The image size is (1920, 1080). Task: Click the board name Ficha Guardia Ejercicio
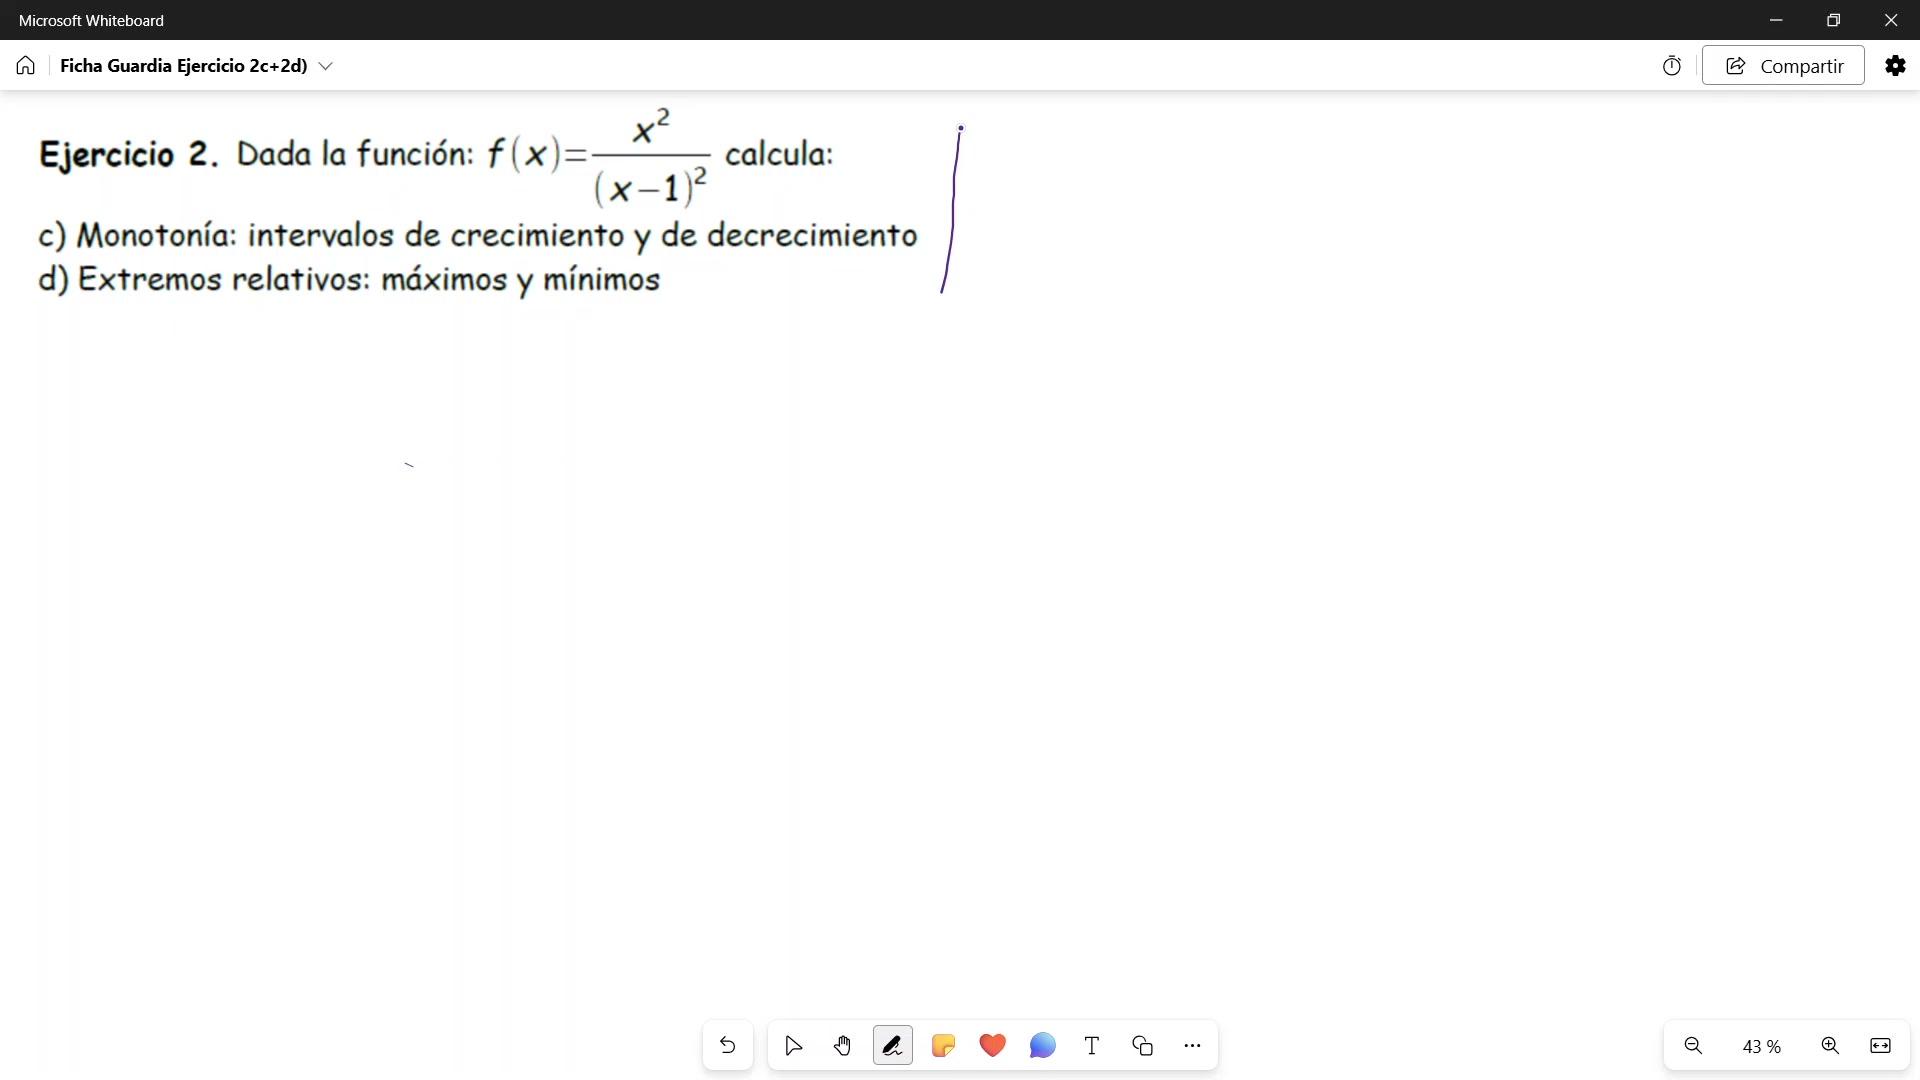click(x=183, y=66)
